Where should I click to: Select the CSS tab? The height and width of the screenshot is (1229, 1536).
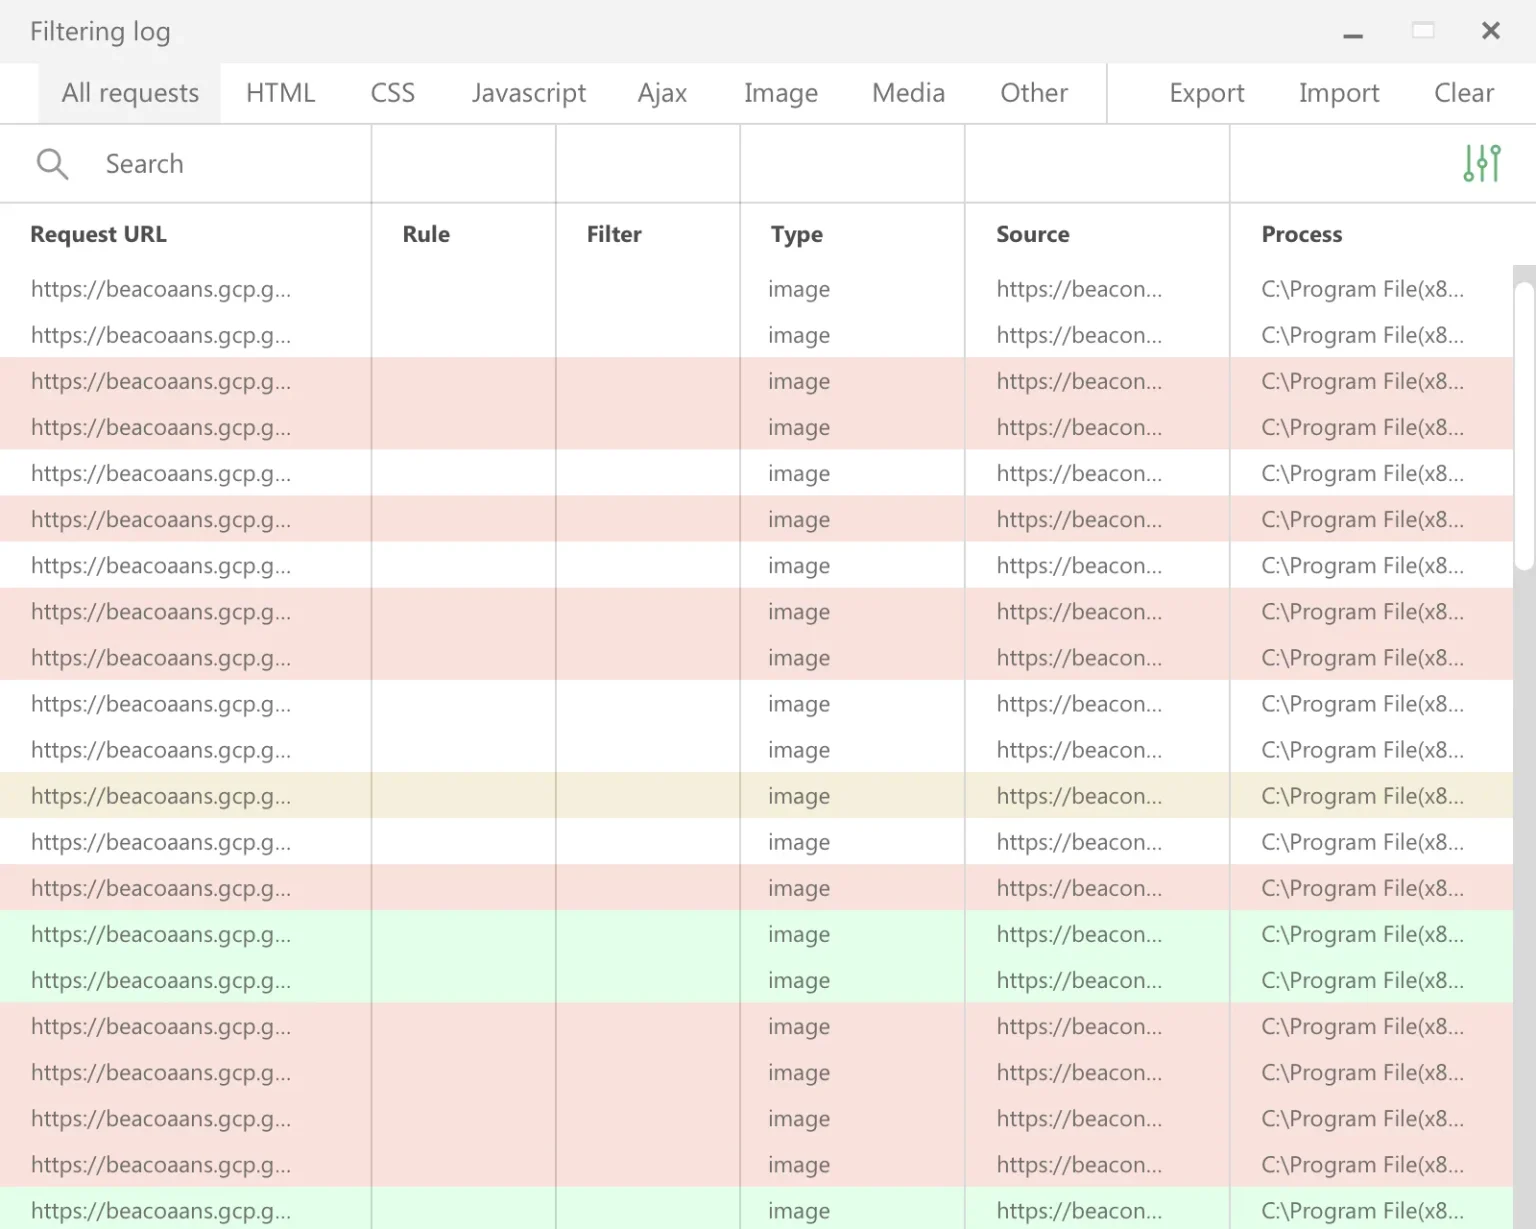392,93
